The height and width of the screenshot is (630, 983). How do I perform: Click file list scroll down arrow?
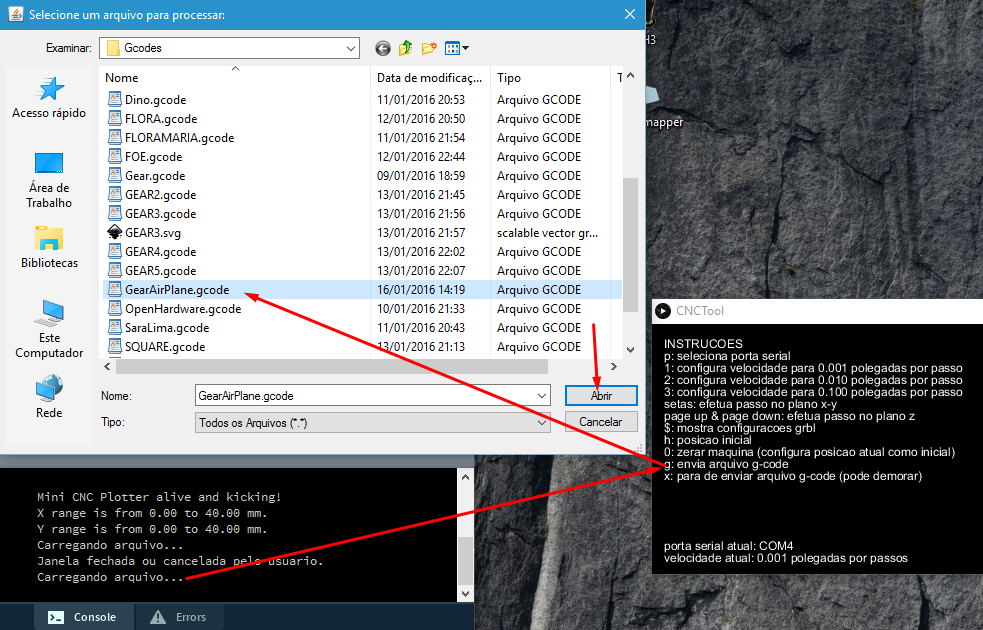(x=631, y=350)
